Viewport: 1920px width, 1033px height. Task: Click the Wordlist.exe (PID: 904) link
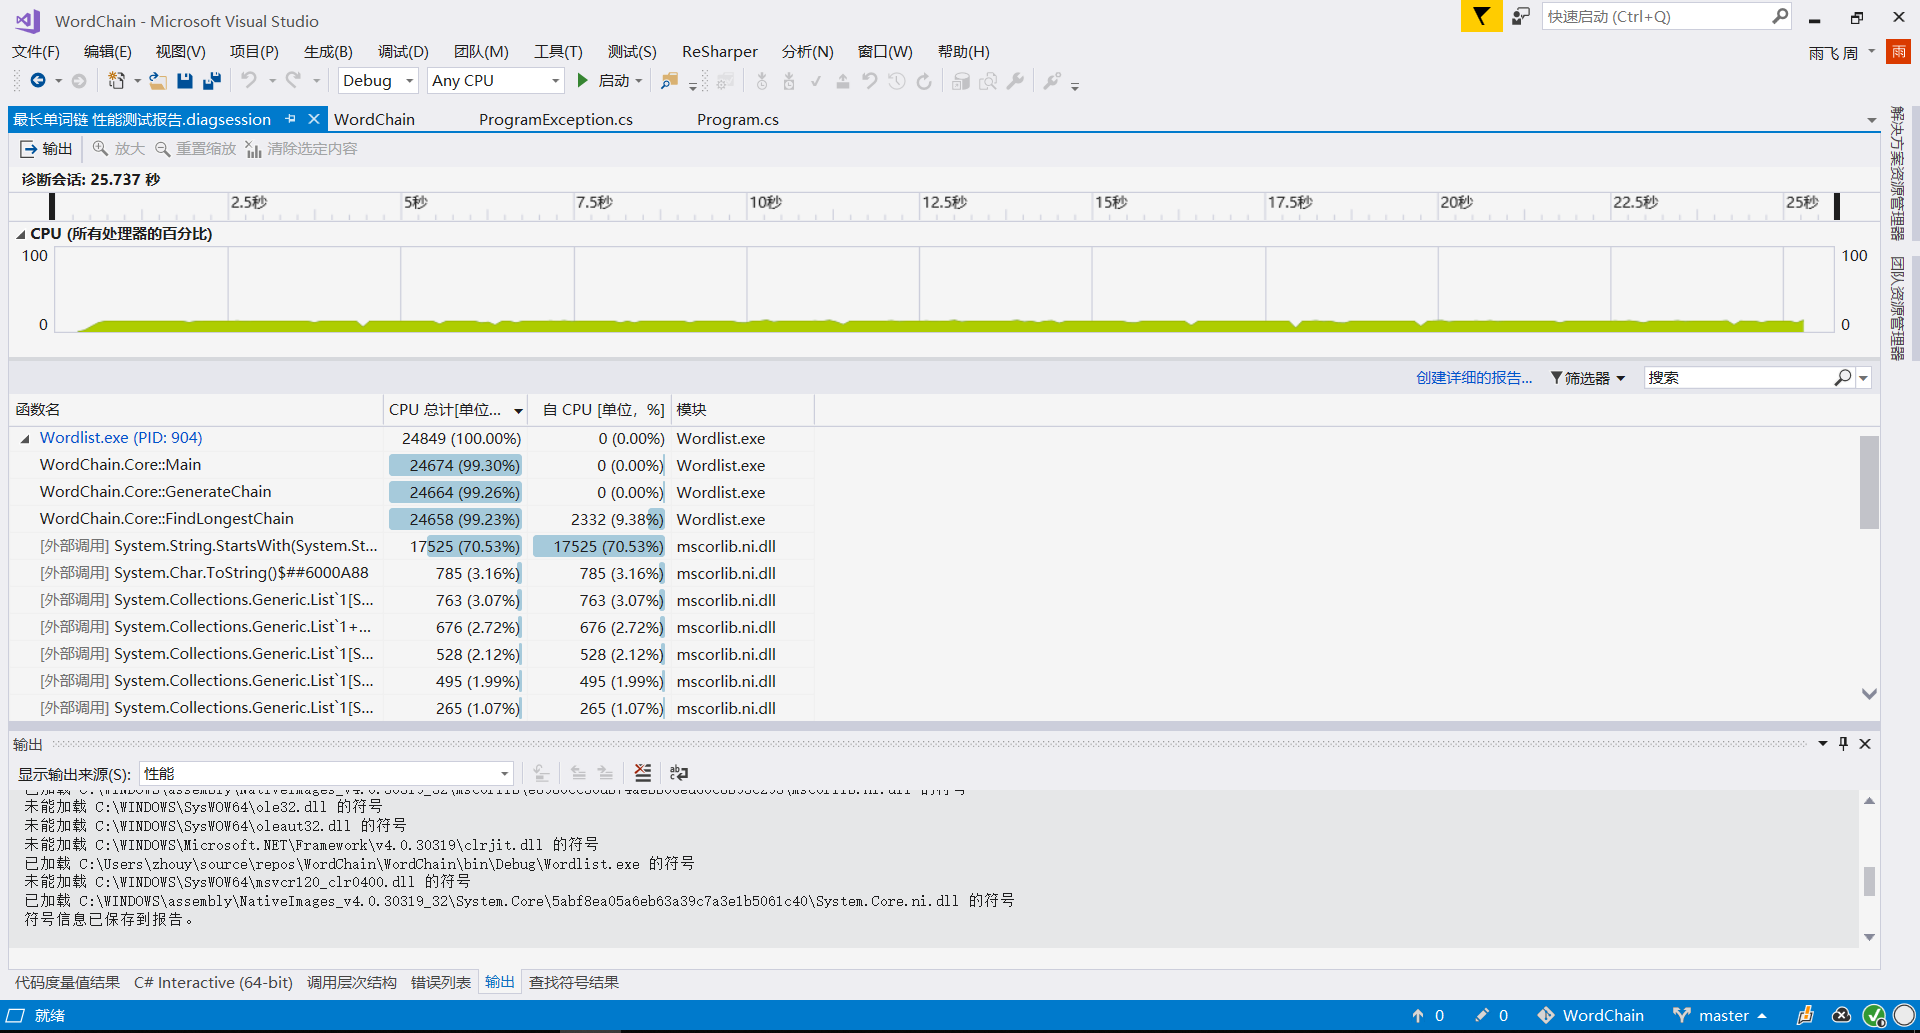121,438
